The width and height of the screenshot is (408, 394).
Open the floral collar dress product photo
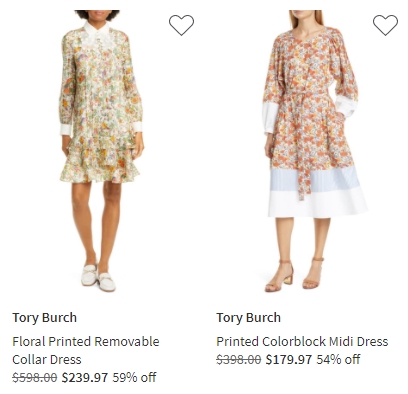pyautogui.click(x=101, y=152)
